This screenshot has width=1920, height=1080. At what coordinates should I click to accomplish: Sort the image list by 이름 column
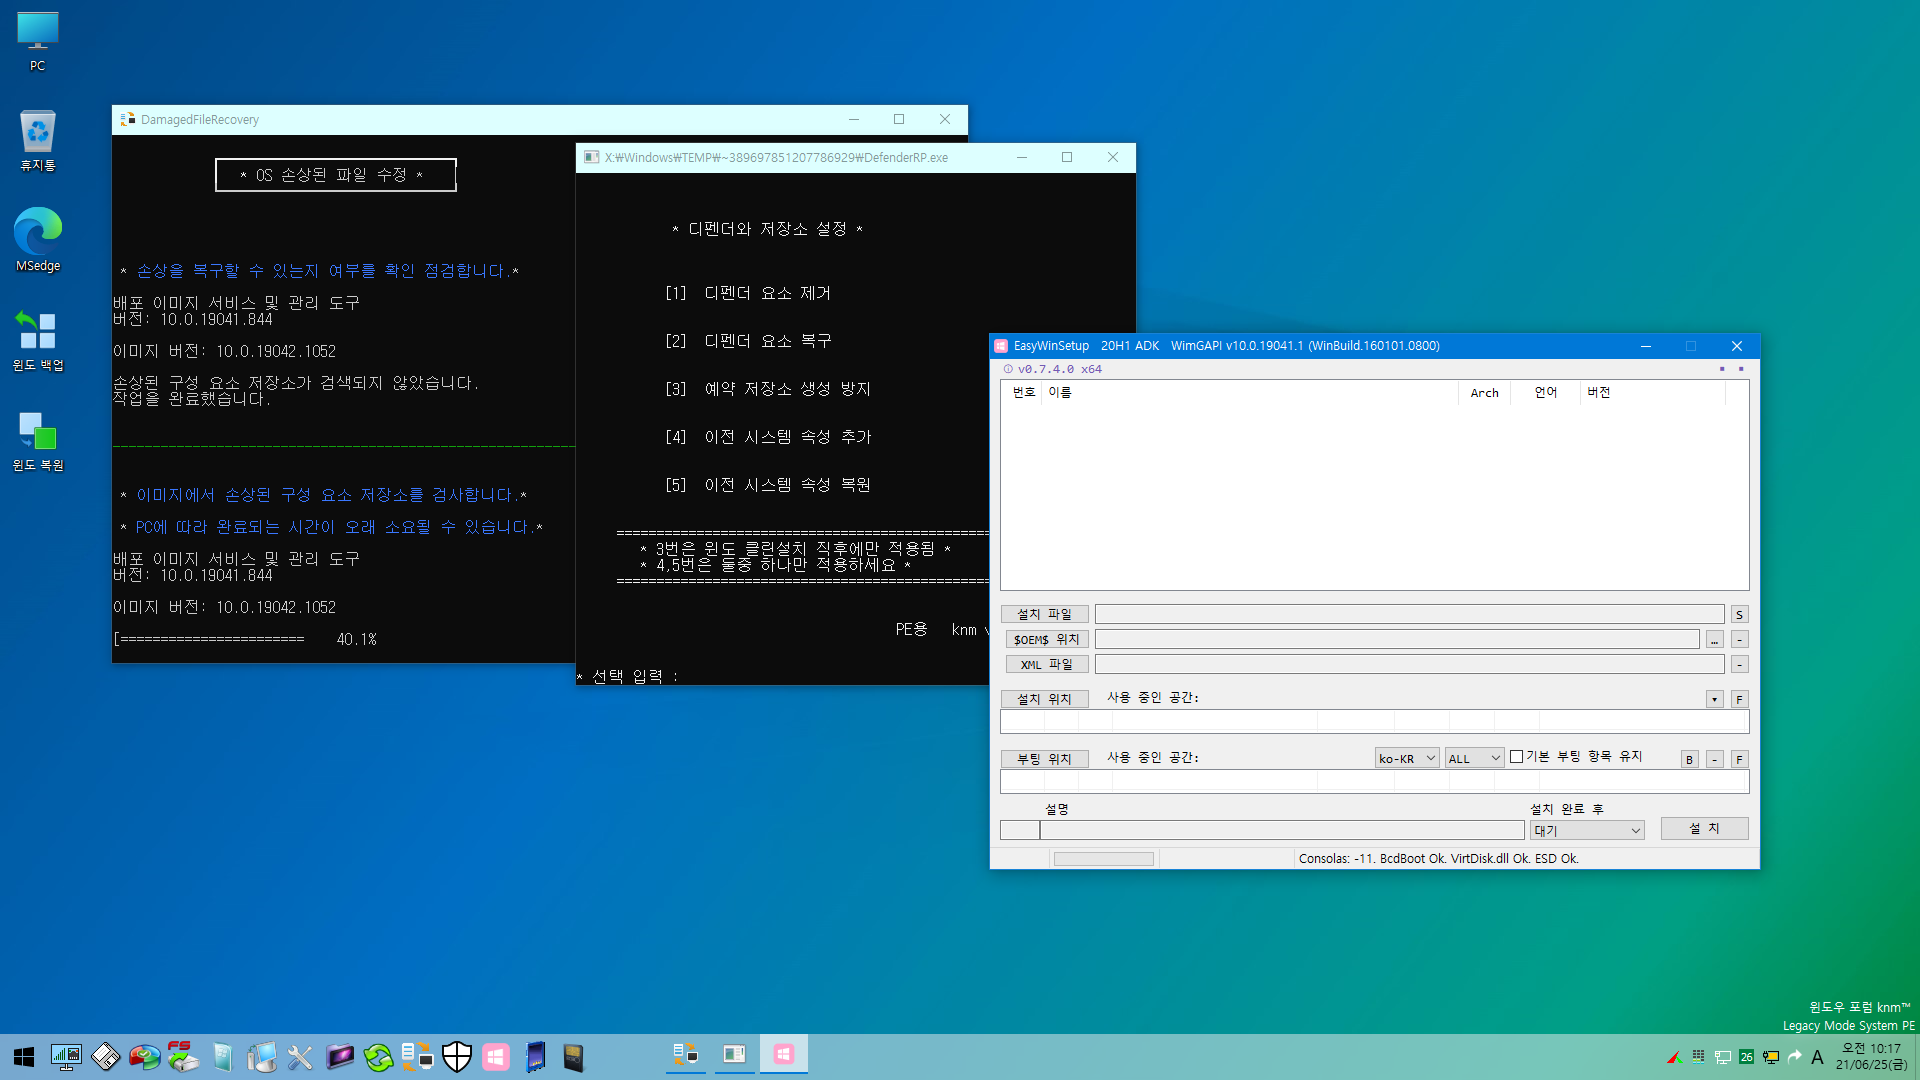coord(1250,393)
